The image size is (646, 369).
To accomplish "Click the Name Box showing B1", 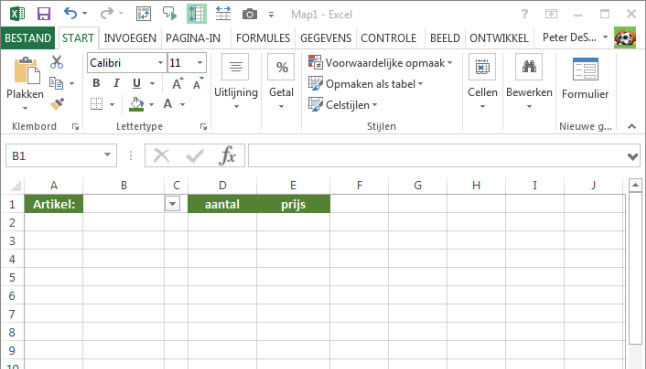I will 61,156.
